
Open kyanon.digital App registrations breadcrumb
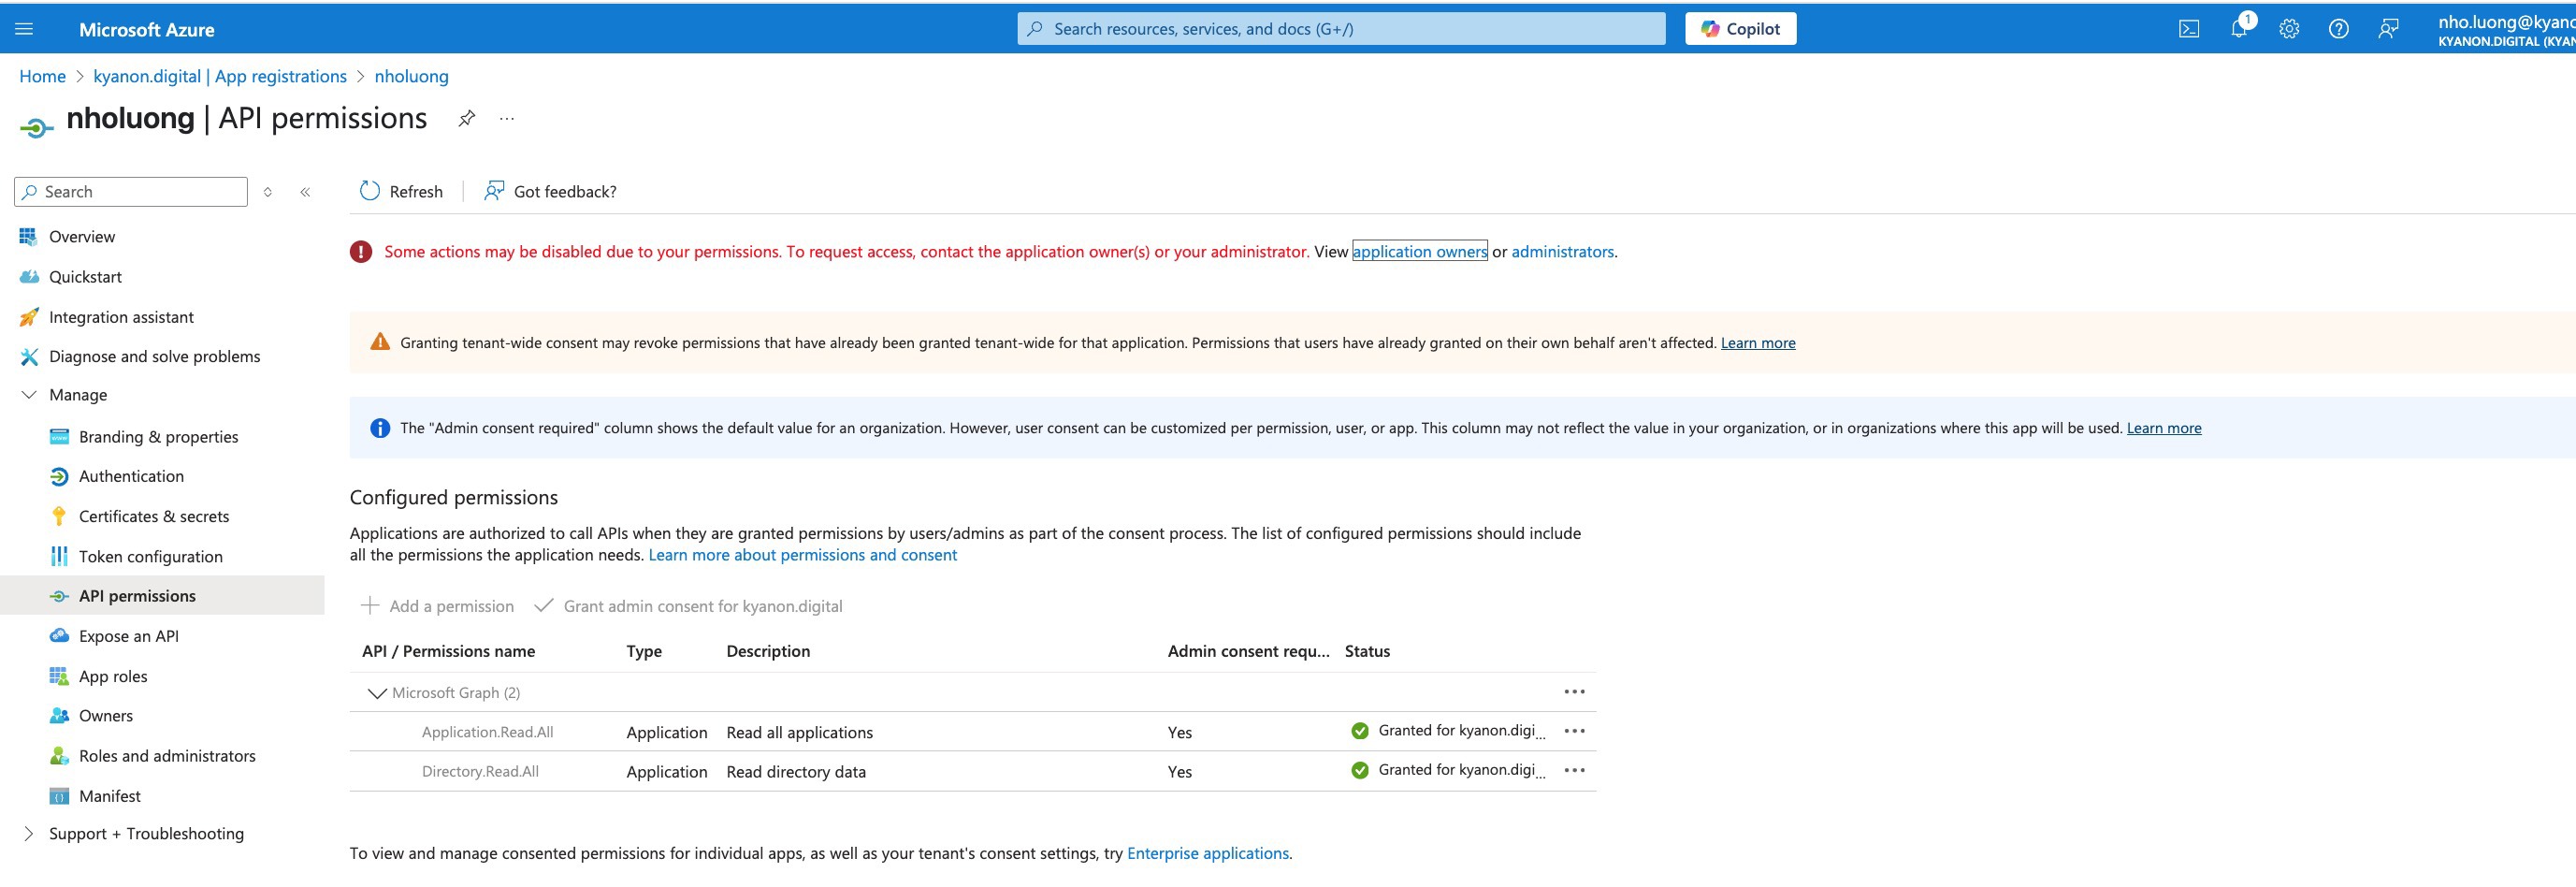[220, 76]
